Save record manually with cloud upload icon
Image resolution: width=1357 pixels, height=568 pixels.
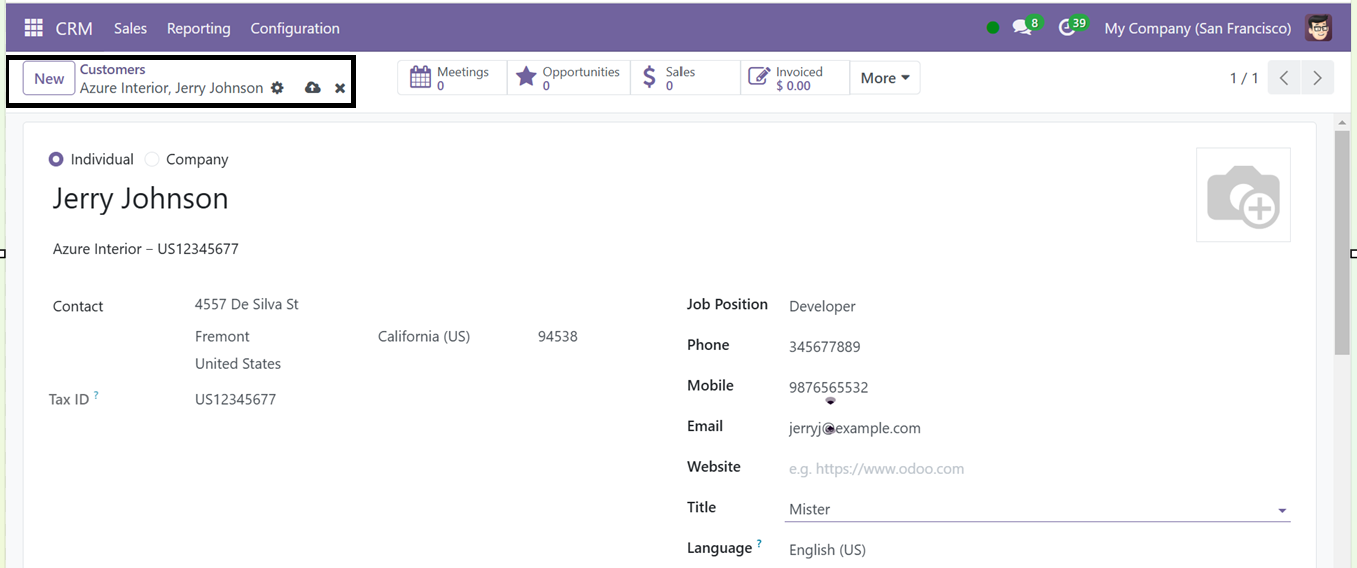click(x=312, y=88)
